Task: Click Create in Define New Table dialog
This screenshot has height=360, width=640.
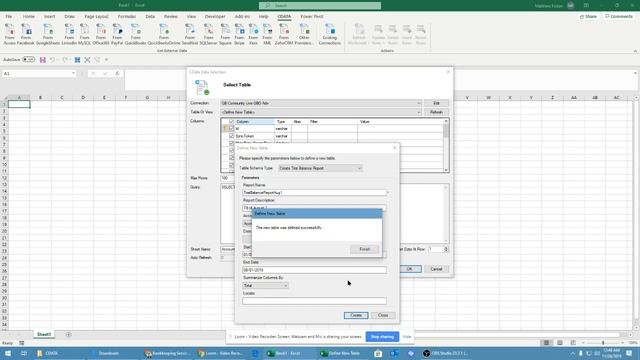Action: pyautogui.click(x=356, y=315)
